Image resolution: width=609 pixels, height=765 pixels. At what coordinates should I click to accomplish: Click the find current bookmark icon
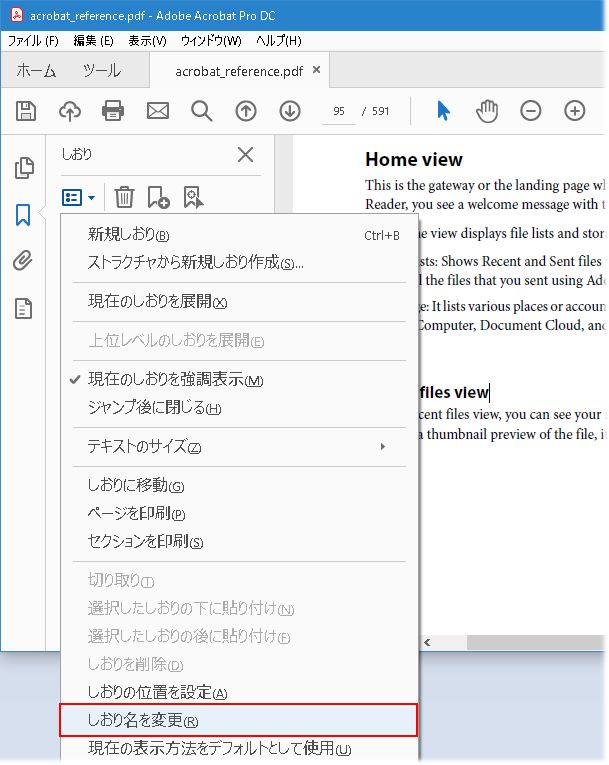(x=193, y=197)
